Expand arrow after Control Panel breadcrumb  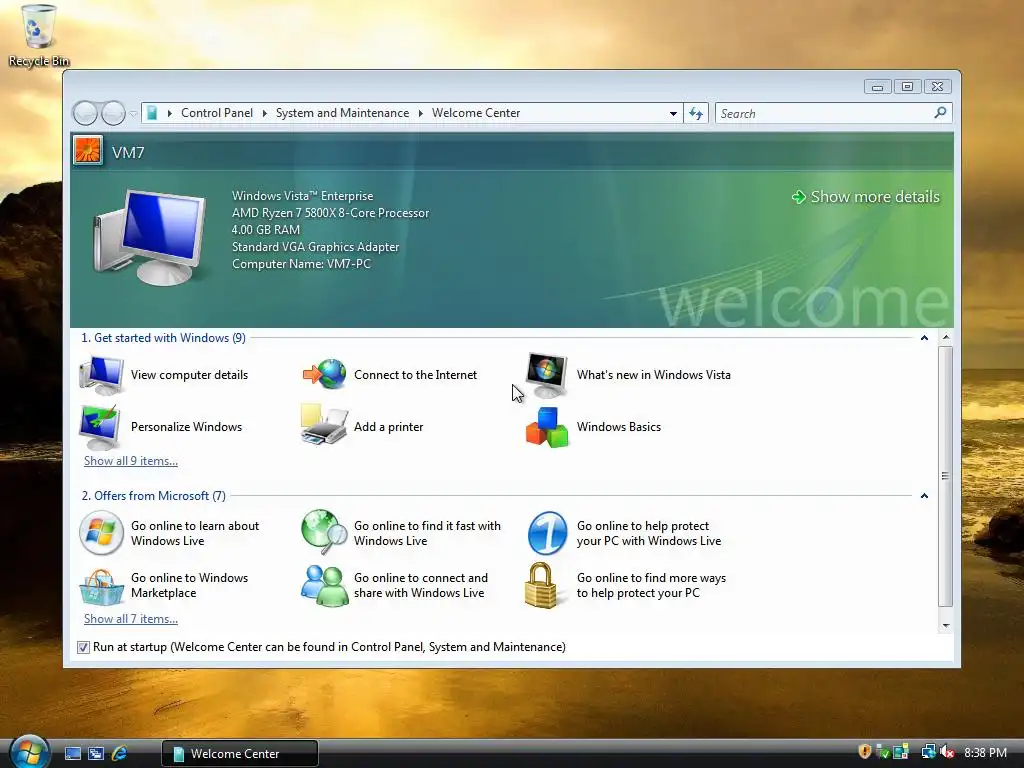tap(264, 114)
